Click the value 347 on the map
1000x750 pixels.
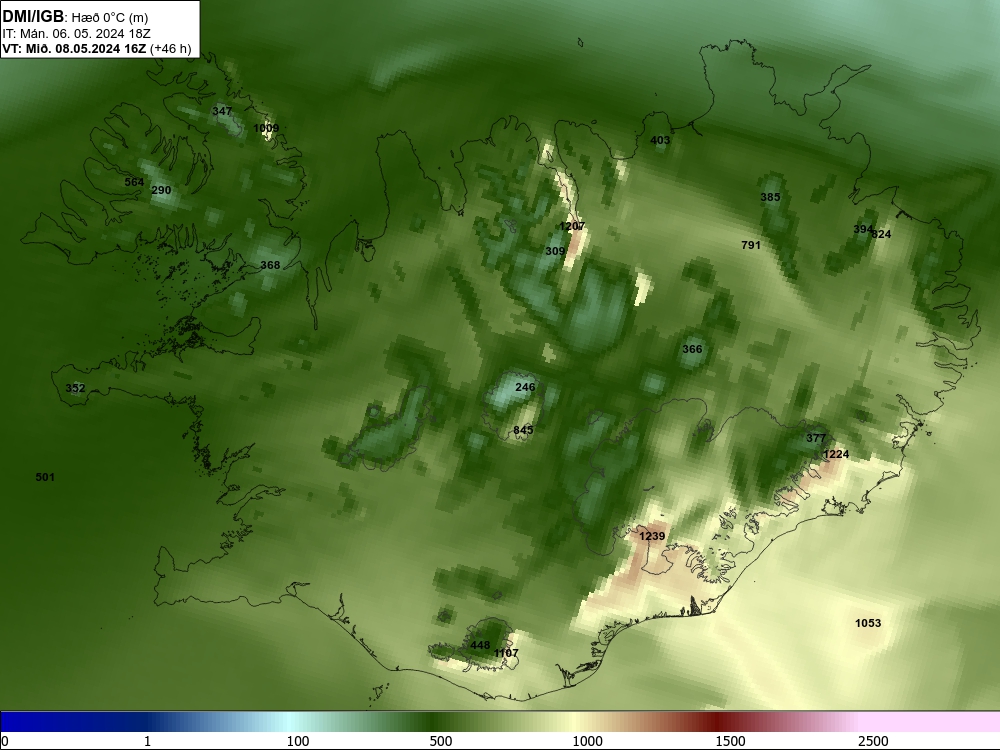click(x=222, y=111)
